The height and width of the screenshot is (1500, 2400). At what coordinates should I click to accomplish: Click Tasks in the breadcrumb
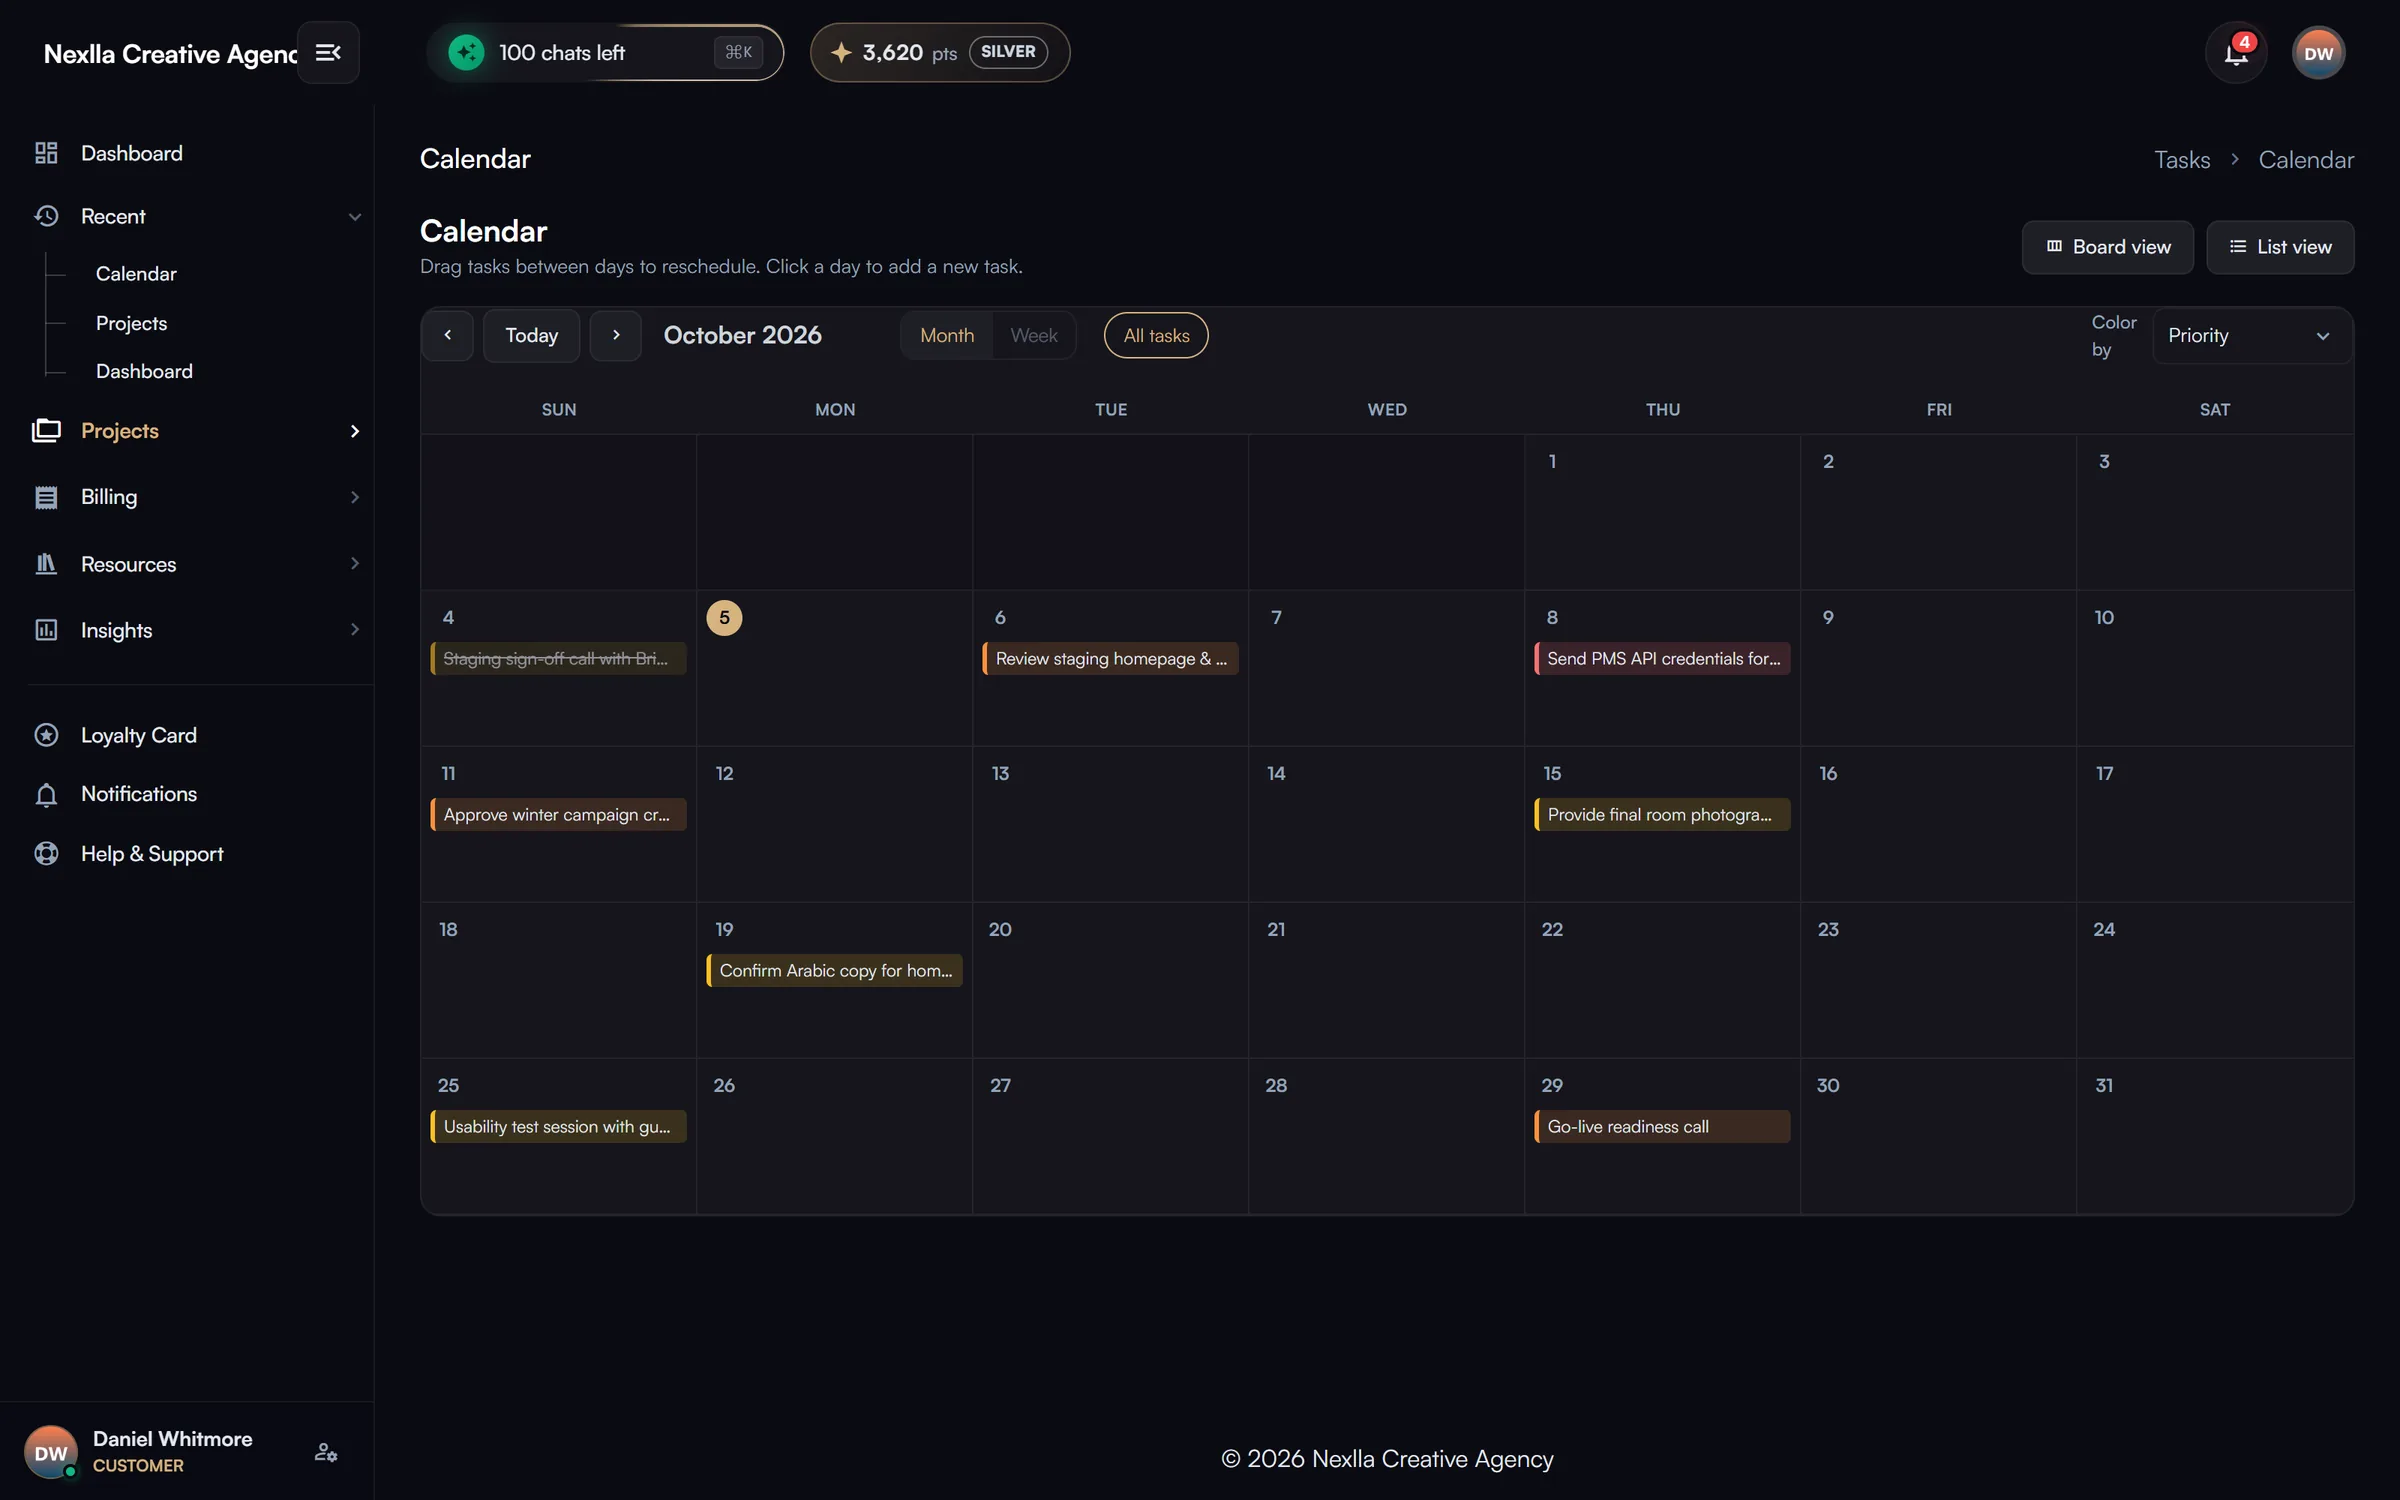pos(2182,160)
